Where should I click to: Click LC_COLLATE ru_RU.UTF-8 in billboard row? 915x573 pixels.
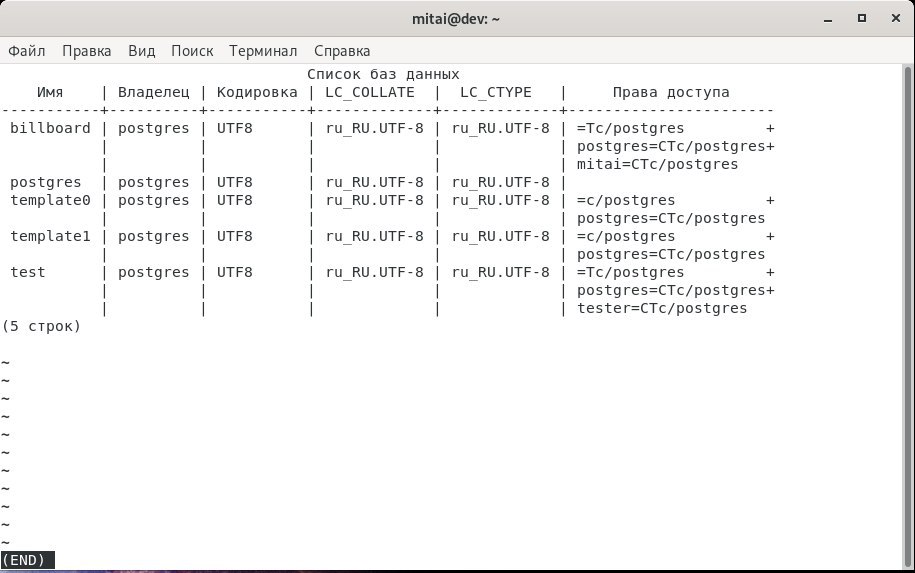pyautogui.click(x=375, y=128)
